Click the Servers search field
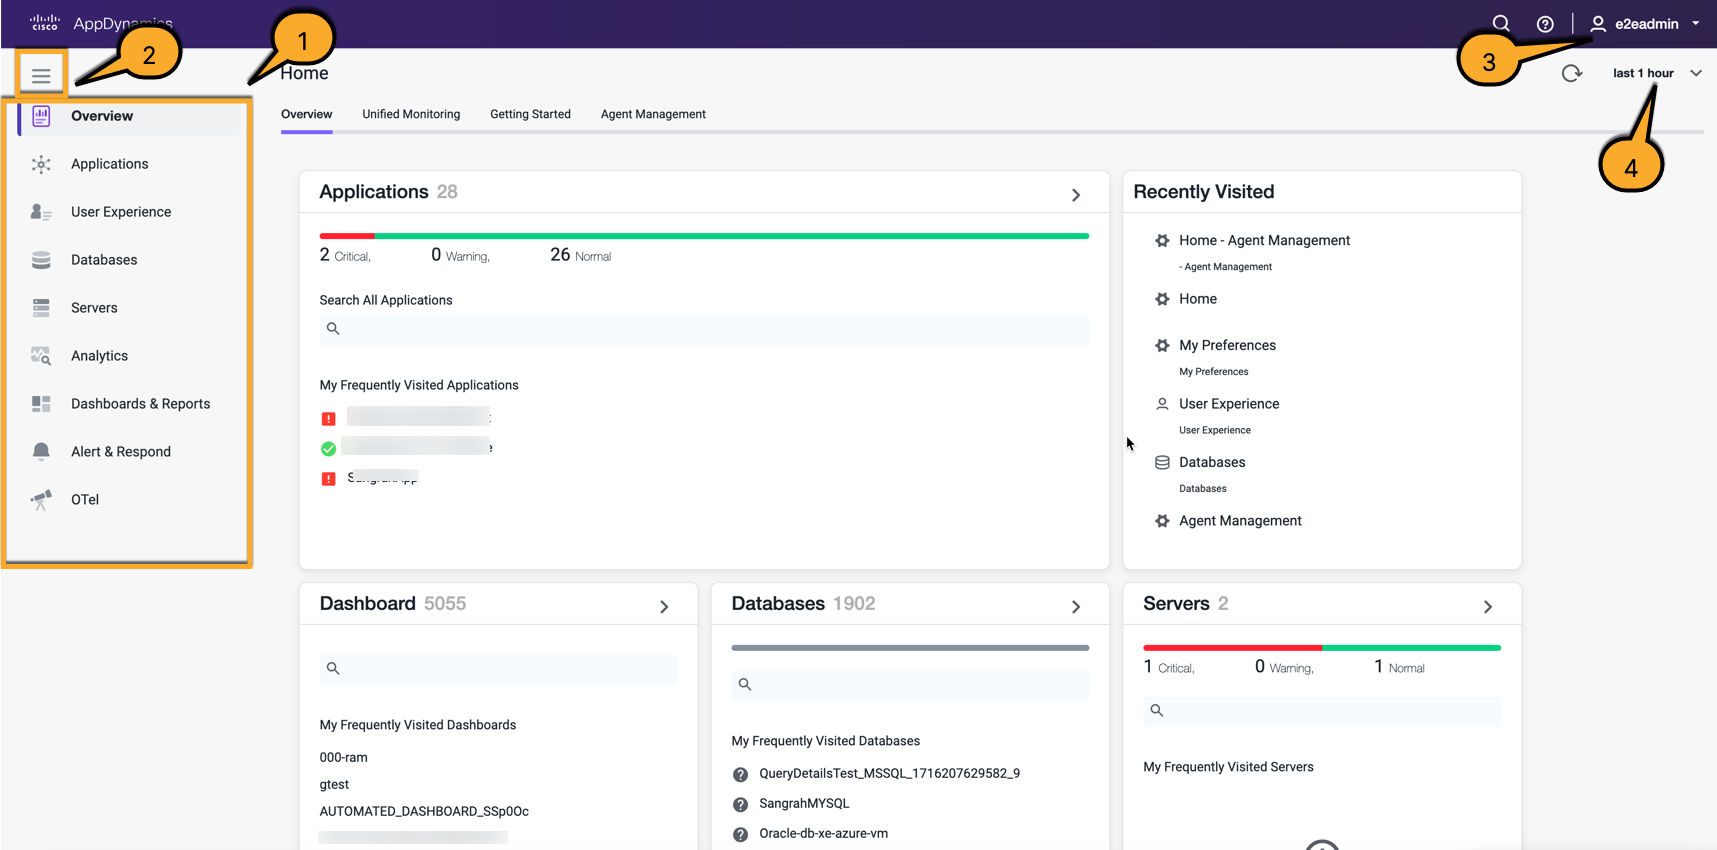Viewport: 1717px width, 850px height. tap(1322, 711)
